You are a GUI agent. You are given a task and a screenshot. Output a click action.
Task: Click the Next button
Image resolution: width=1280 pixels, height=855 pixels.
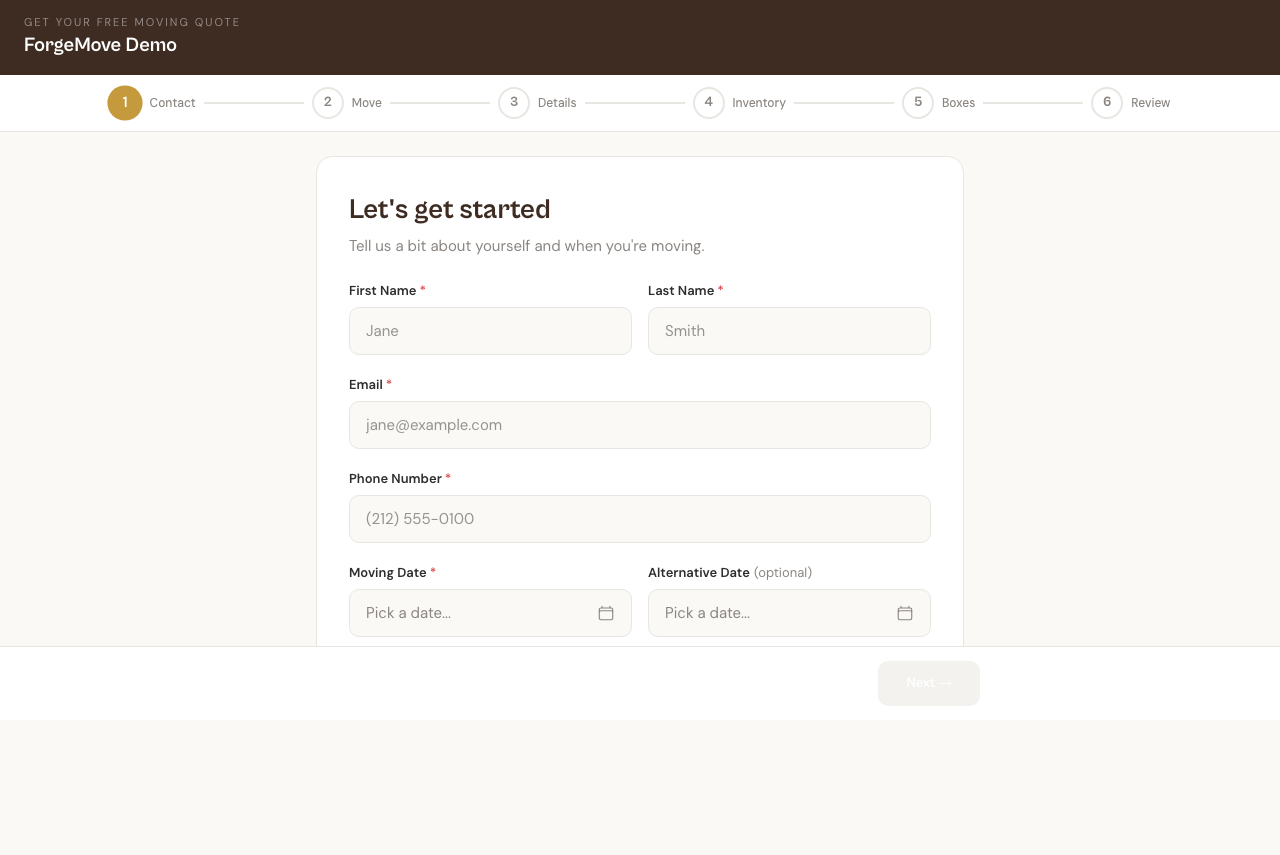coord(929,683)
